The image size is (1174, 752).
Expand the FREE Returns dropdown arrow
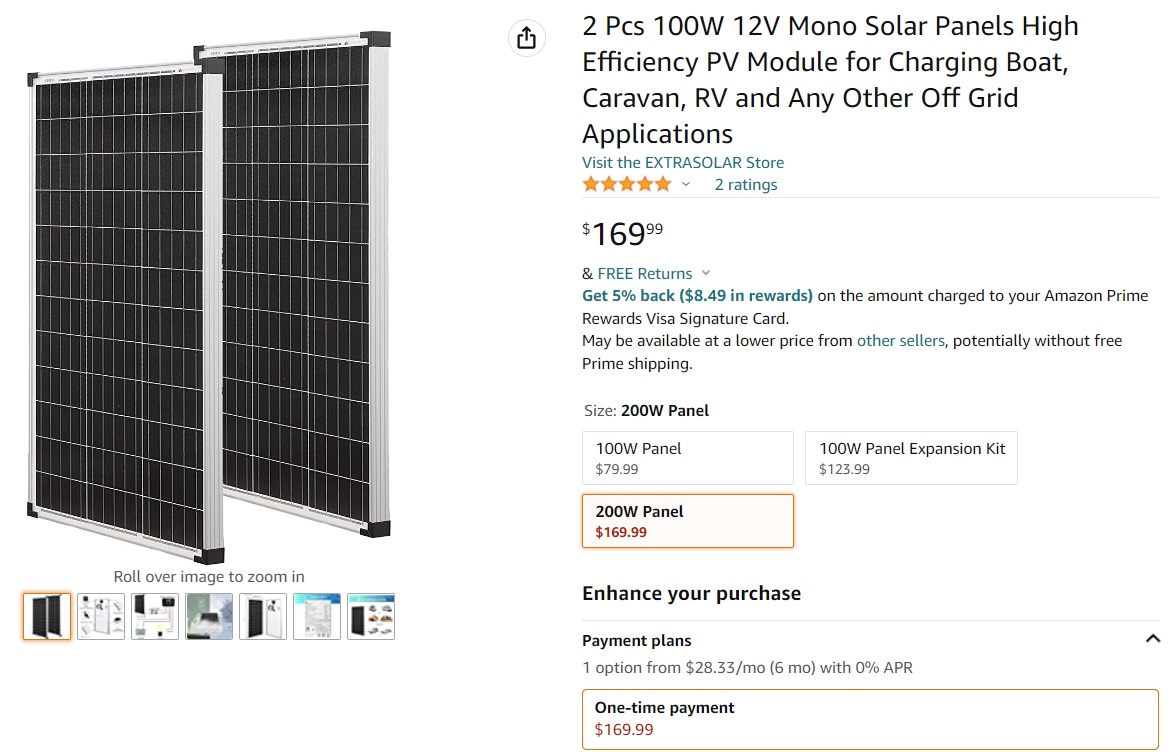706,273
